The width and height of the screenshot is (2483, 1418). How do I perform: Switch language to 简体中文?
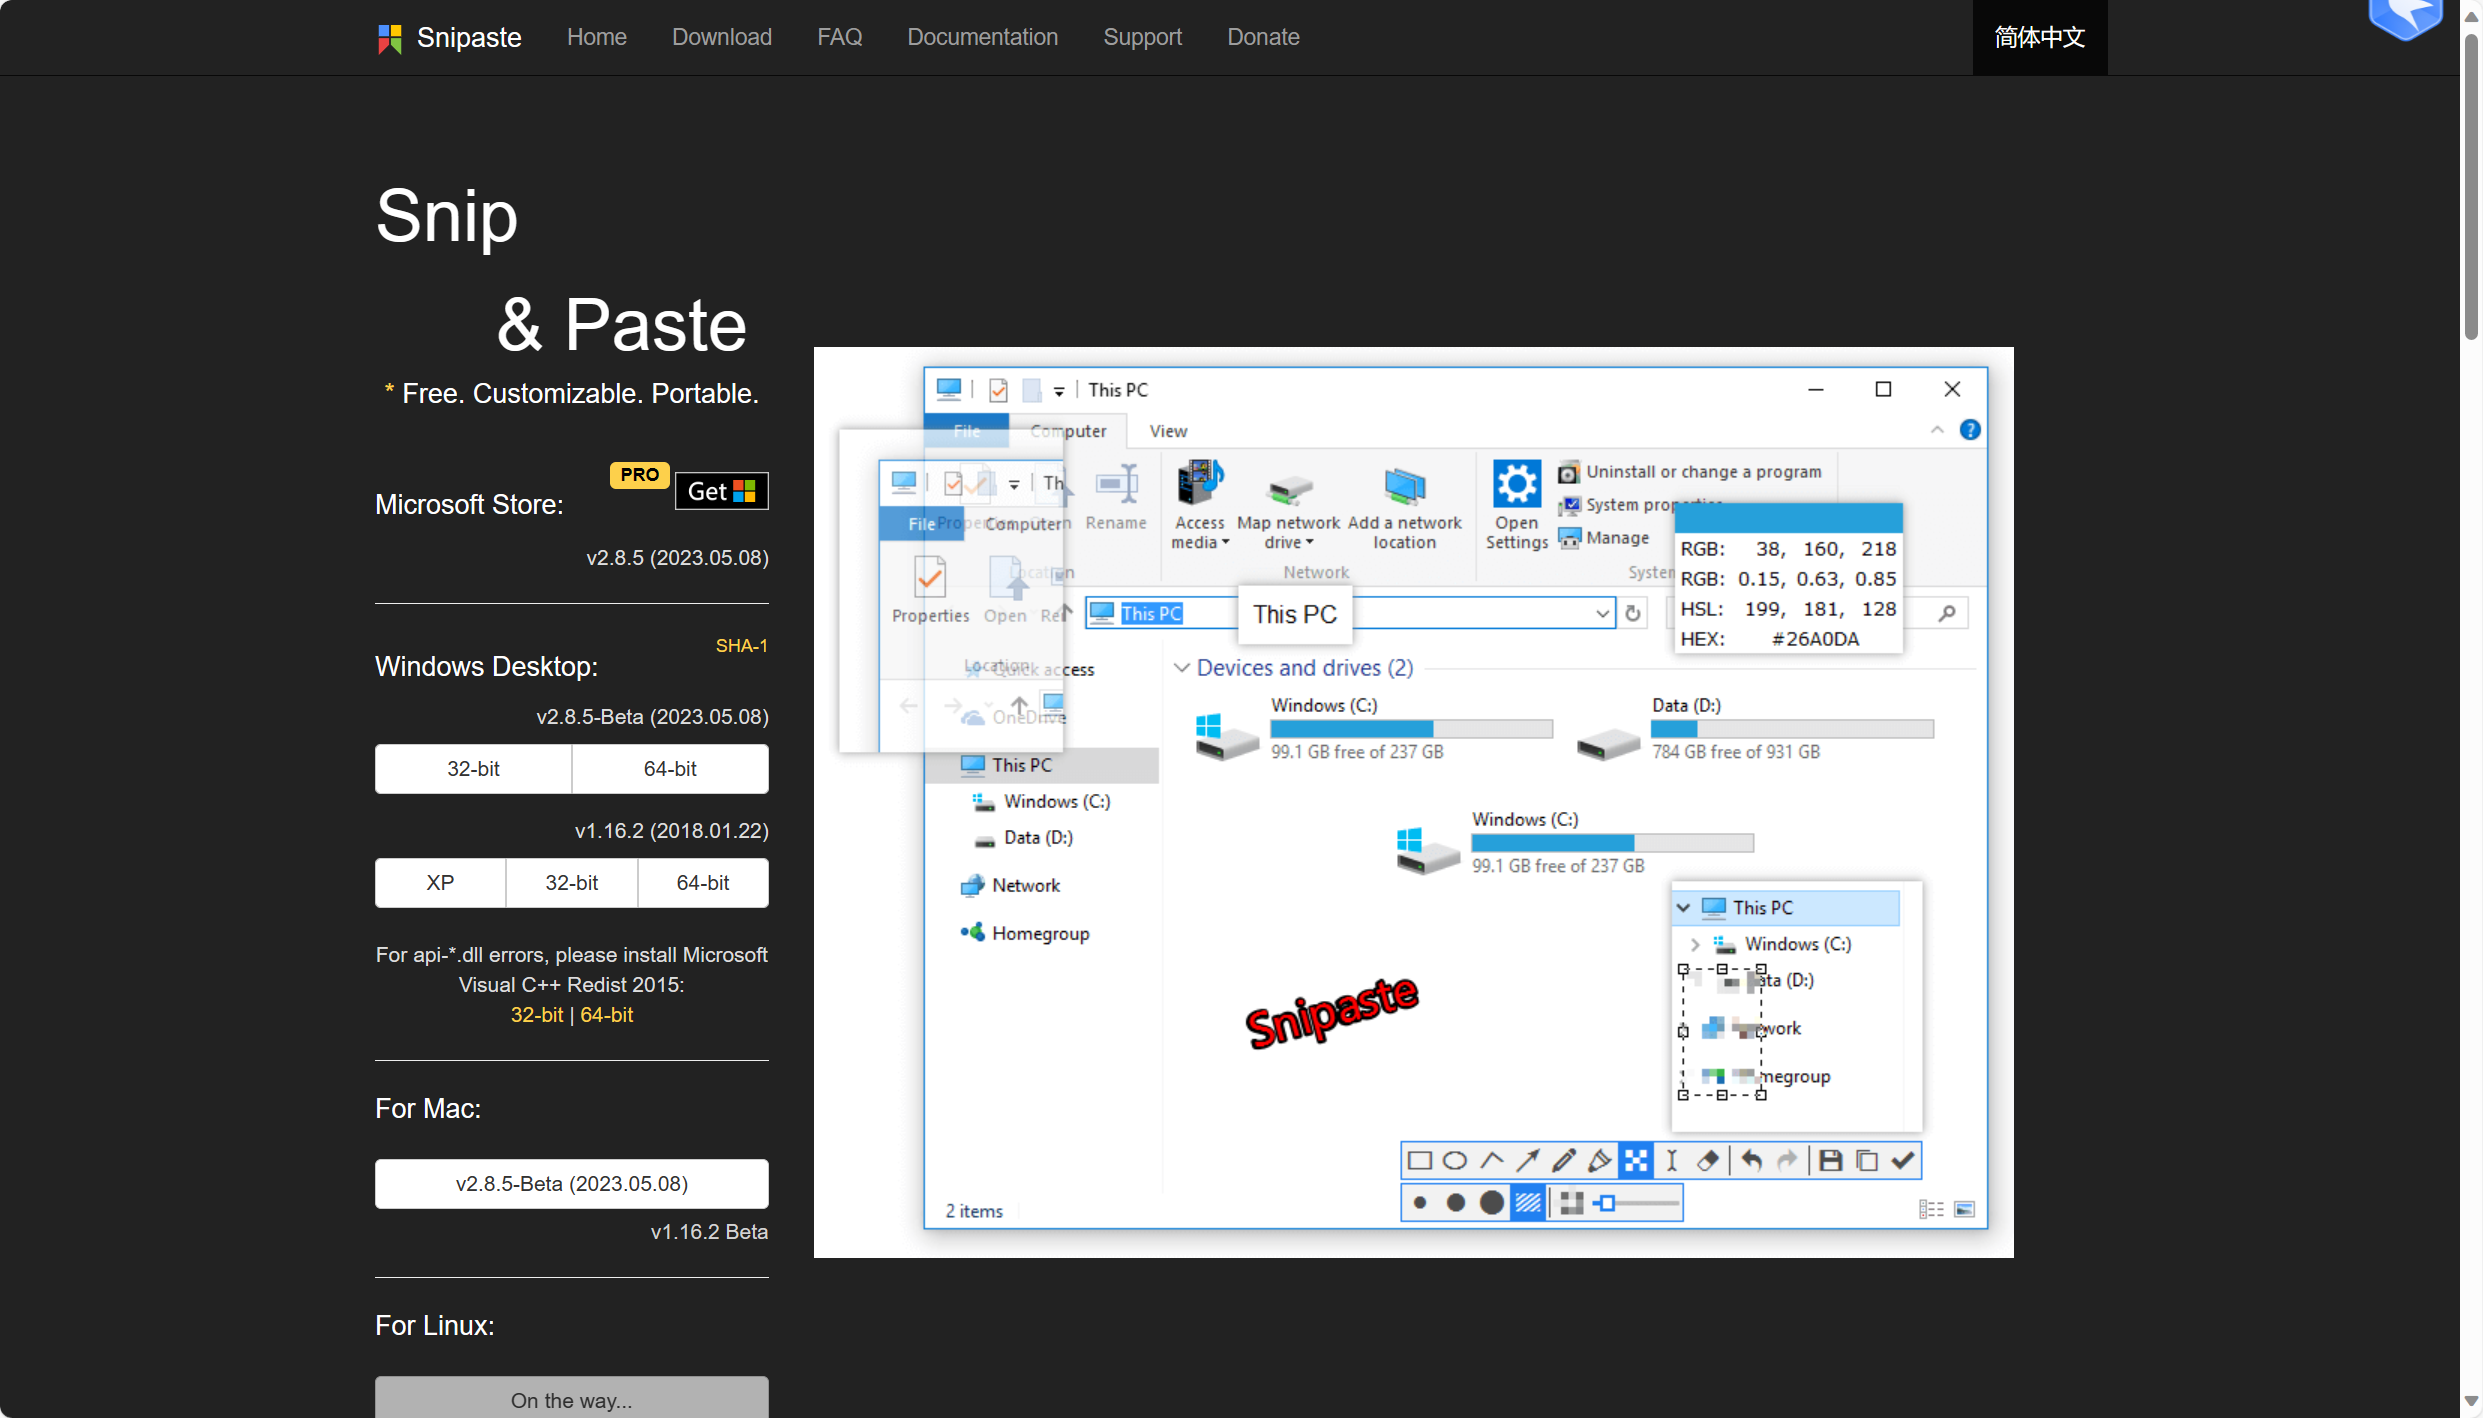coord(2039,37)
